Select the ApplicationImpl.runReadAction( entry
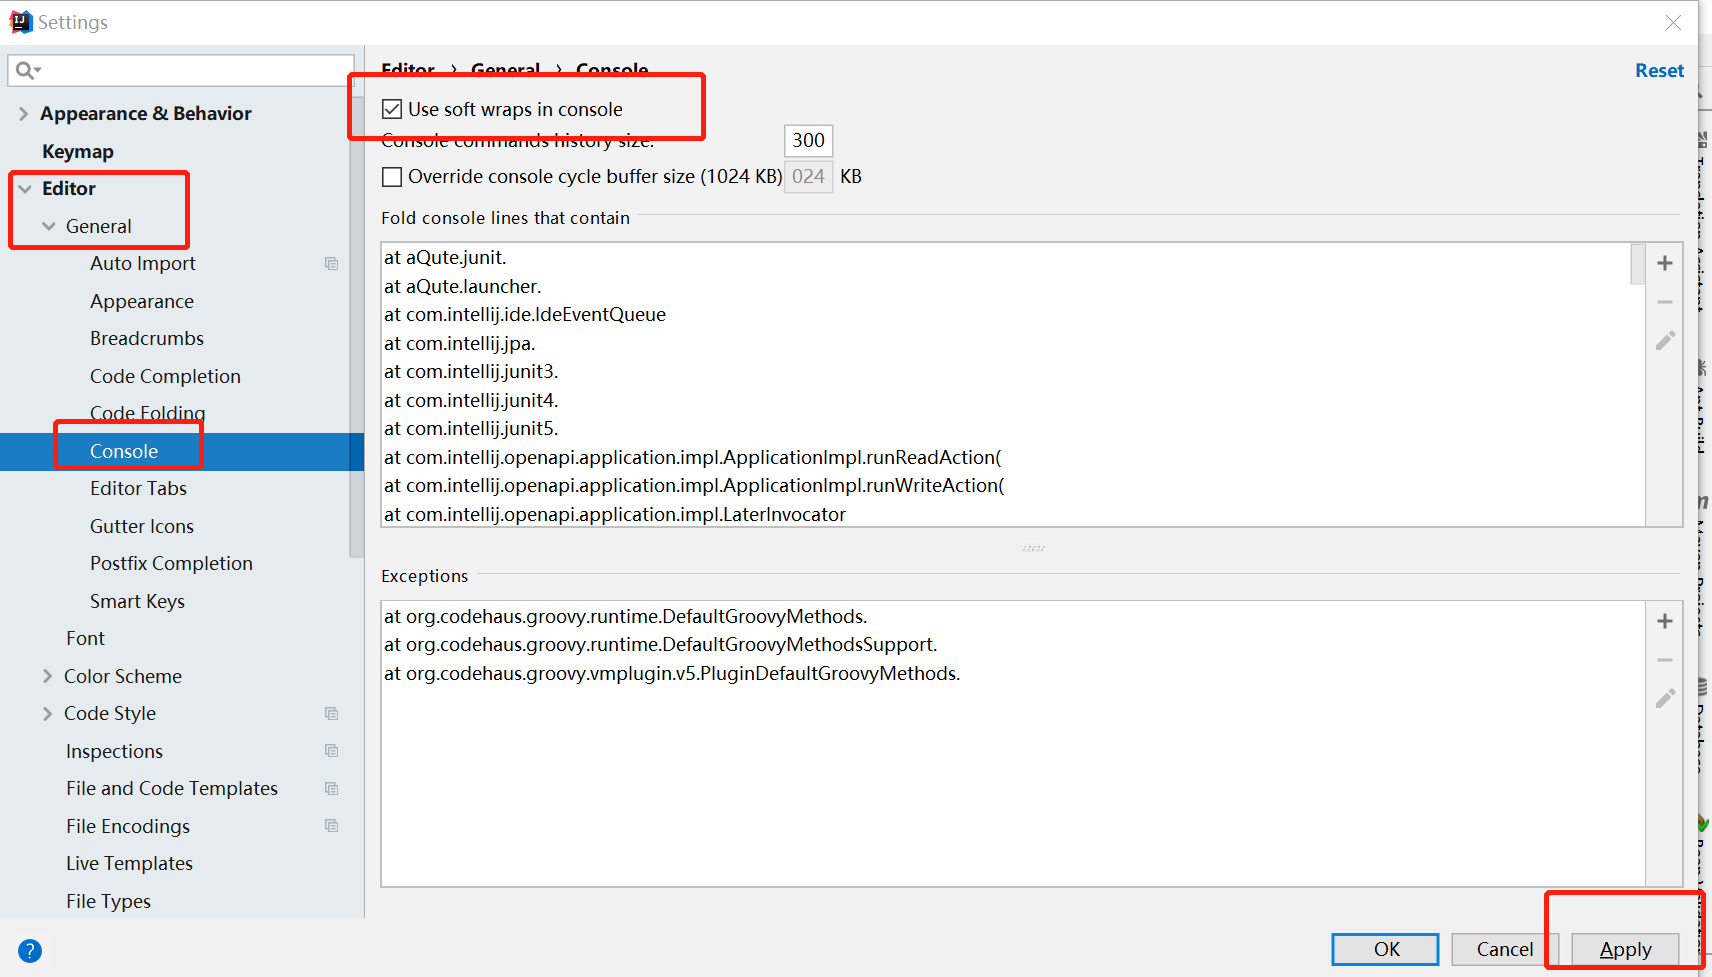This screenshot has height=977, width=1712. pyautogui.click(x=693, y=458)
